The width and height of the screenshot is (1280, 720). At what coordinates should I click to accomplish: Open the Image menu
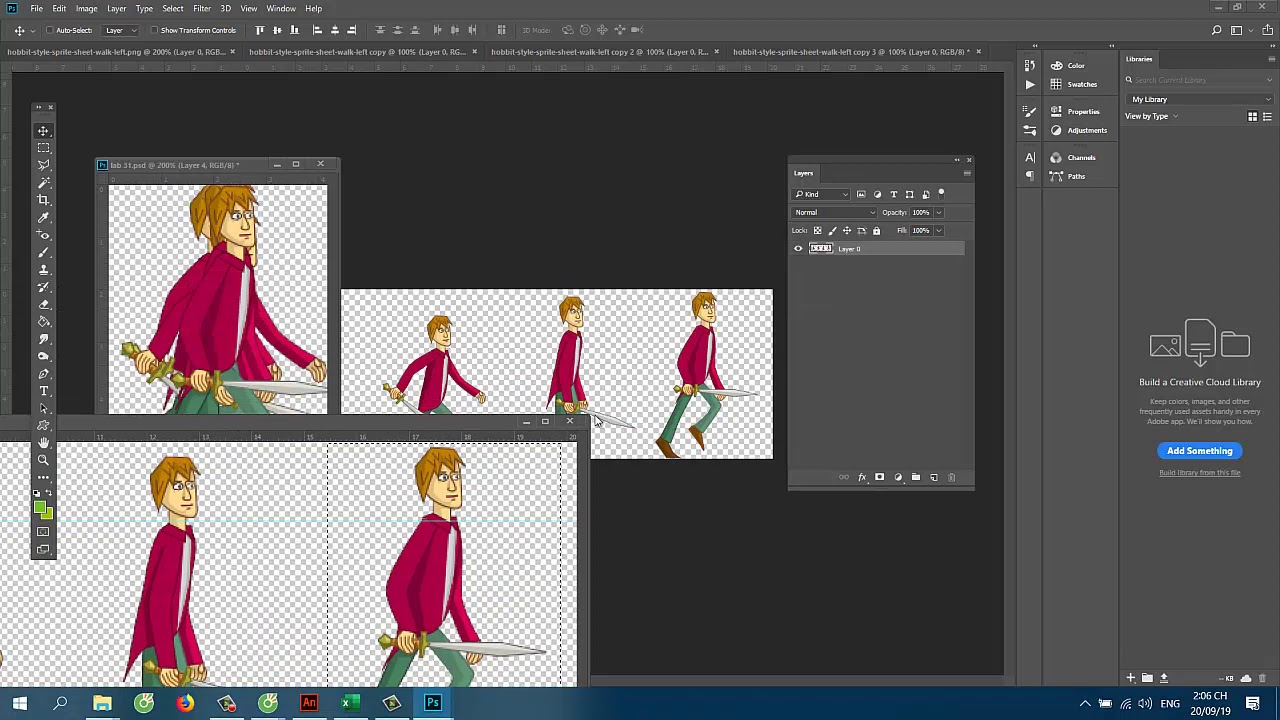pyautogui.click(x=86, y=8)
